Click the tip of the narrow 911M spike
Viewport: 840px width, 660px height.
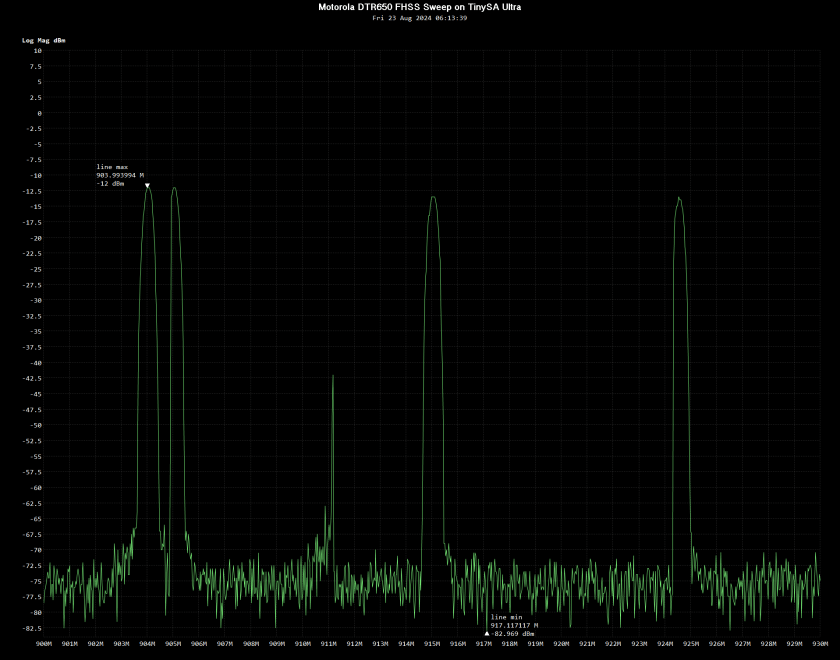pos(333,376)
